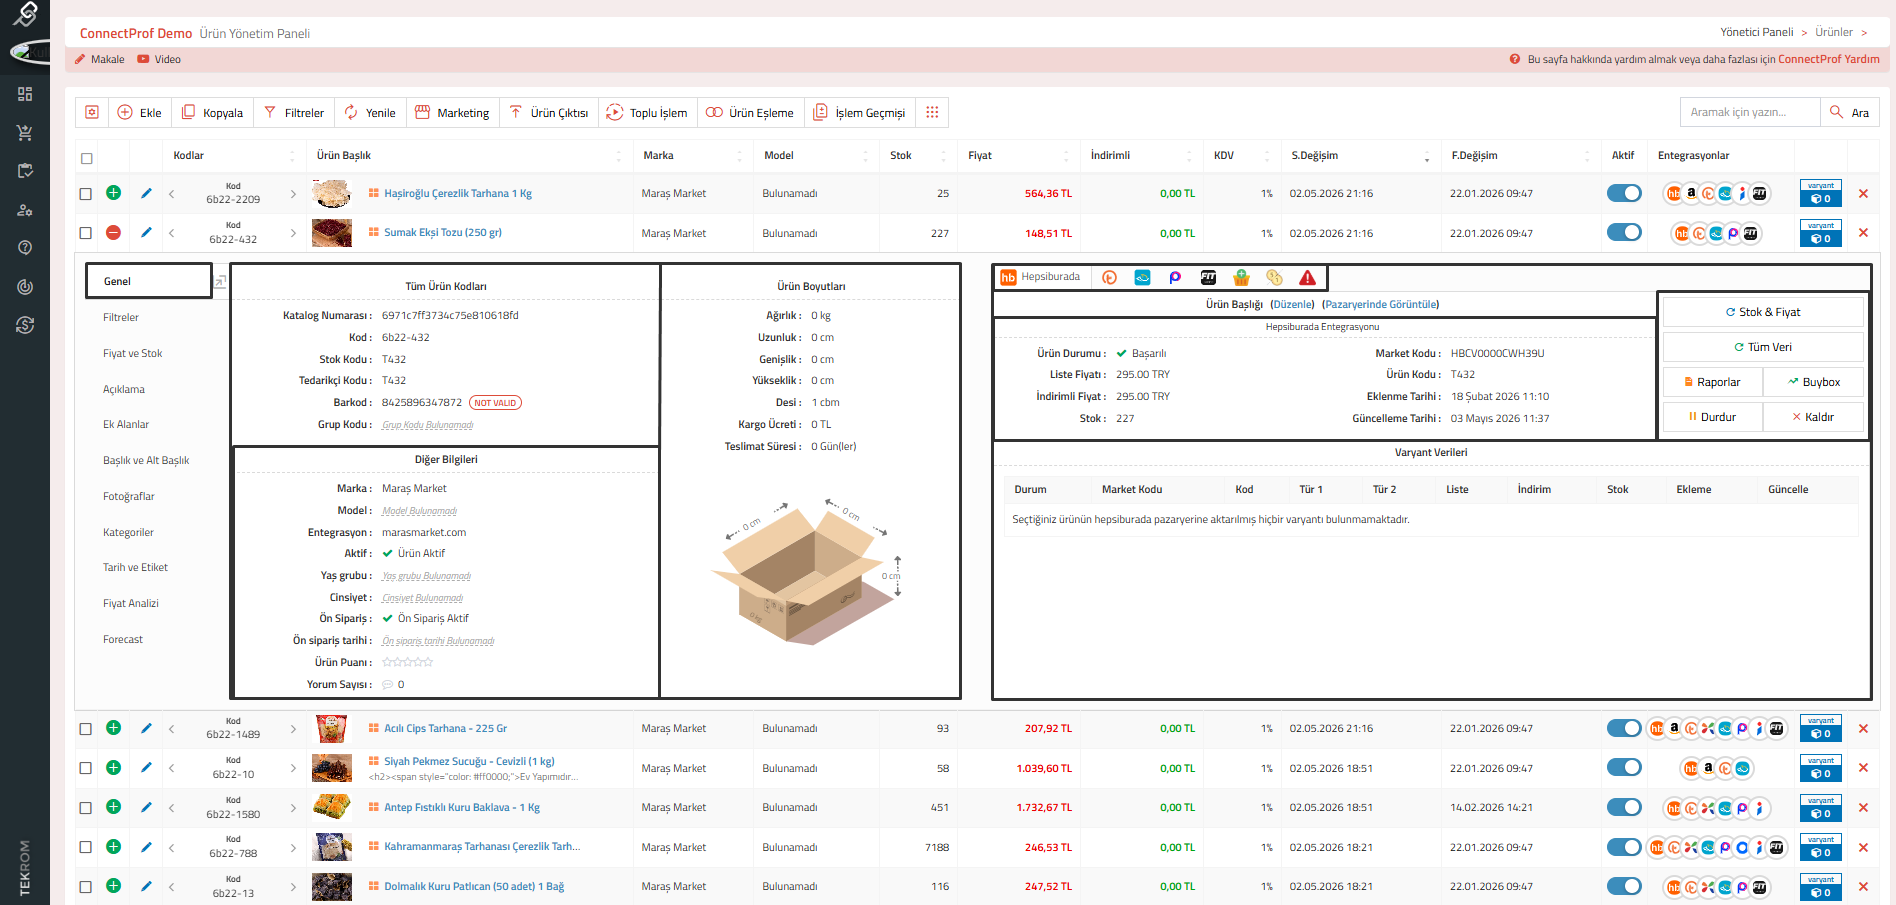The height and width of the screenshot is (905, 1896).
Task: Click the table settings icon left of Ekle
Action: tap(92, 112)
